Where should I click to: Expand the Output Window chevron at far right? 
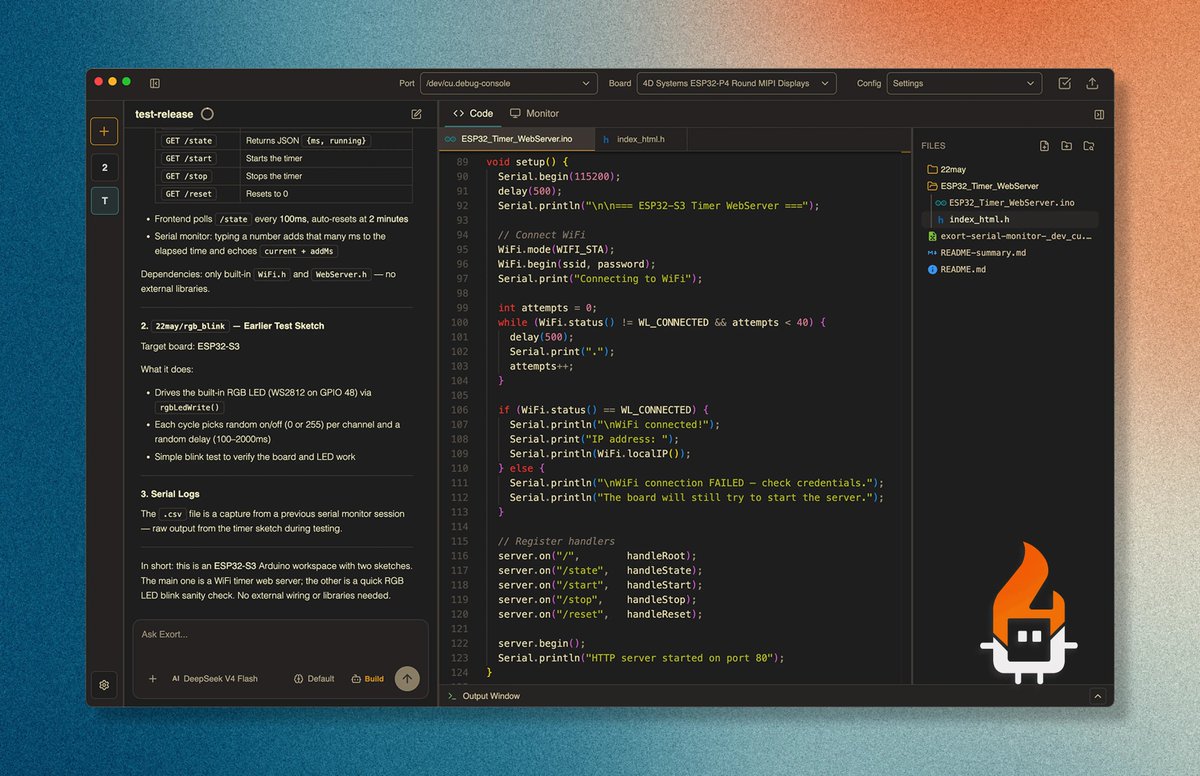1097,696
